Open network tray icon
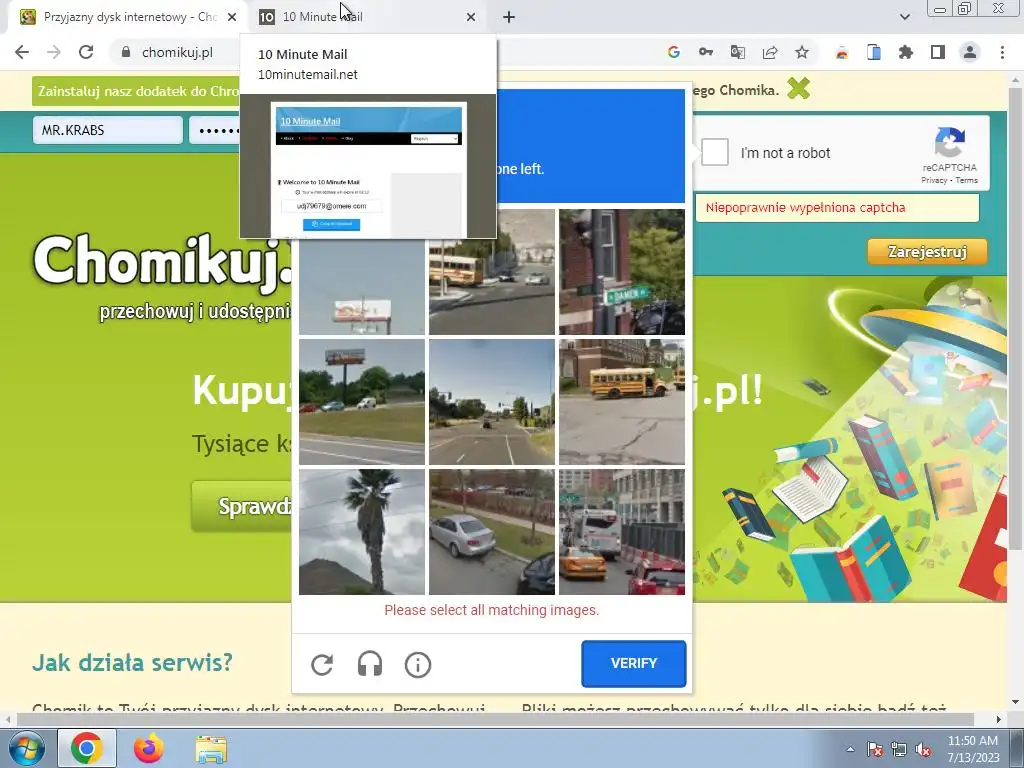Image resolution: width=1024 pixels, height=768 pixels. [899, 749]
